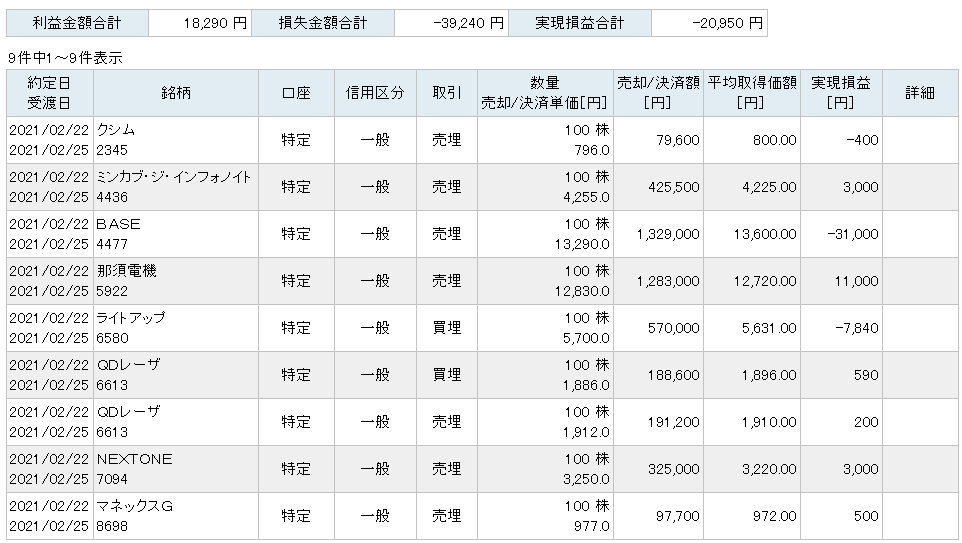Select the マネックスG 8698 stock entry

point(176,516)
